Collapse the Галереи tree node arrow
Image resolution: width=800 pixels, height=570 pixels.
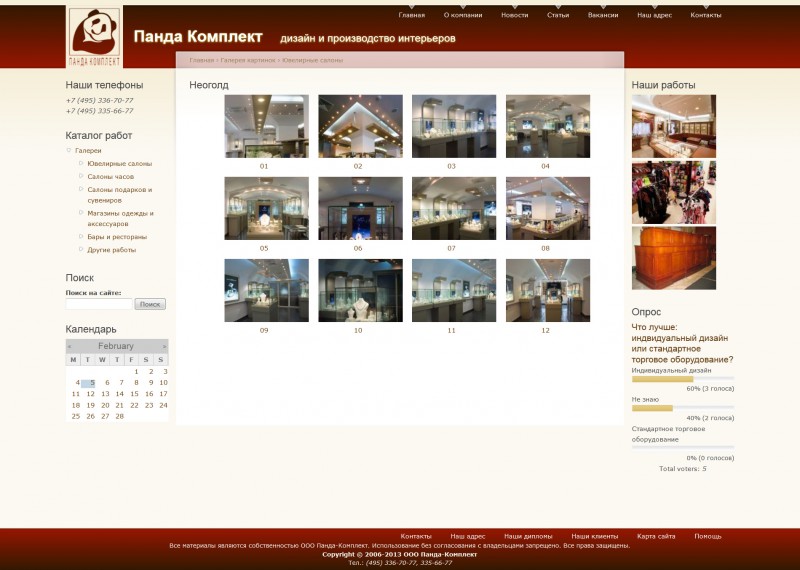click(x=69, y=150)
